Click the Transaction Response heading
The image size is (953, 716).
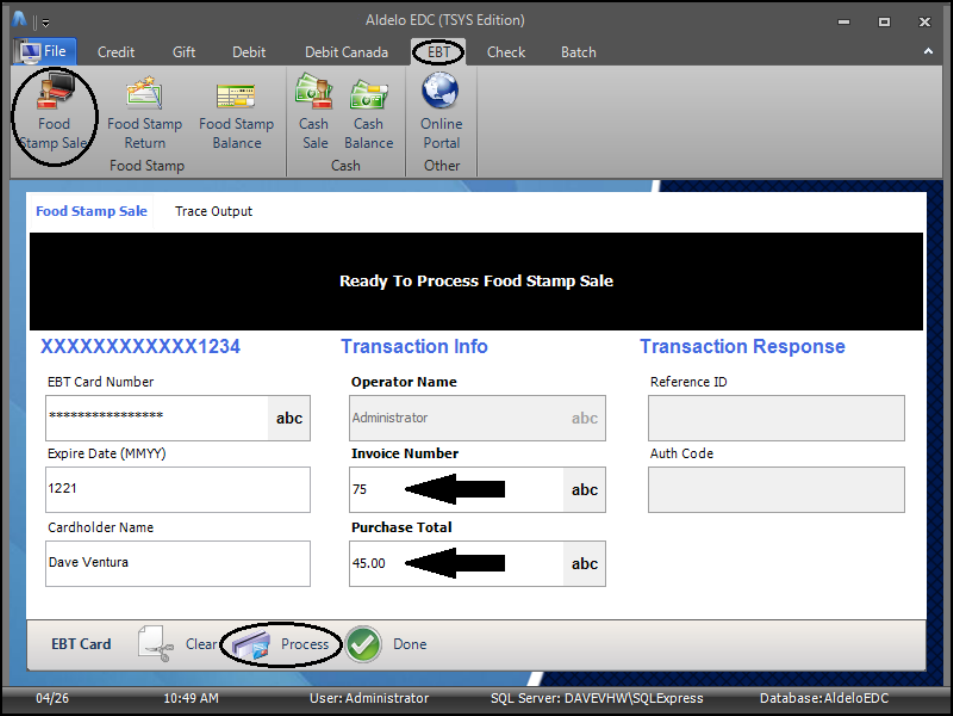pyautogui.click(x=742, y=346)
